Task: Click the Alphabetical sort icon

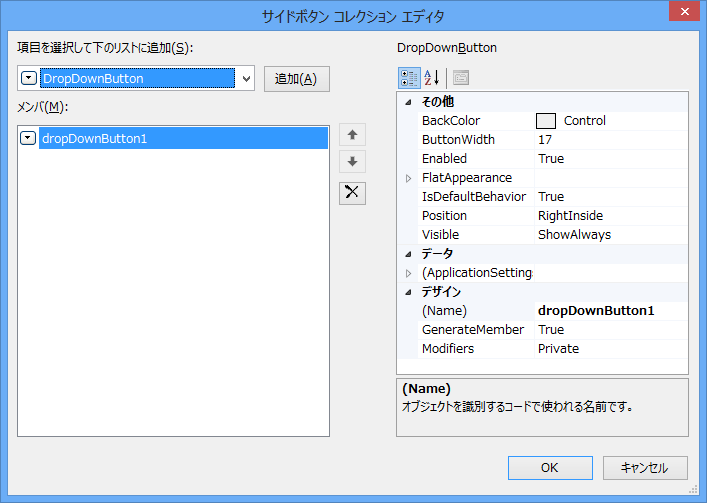Action: pyautogui.click(x=432, y=78)
